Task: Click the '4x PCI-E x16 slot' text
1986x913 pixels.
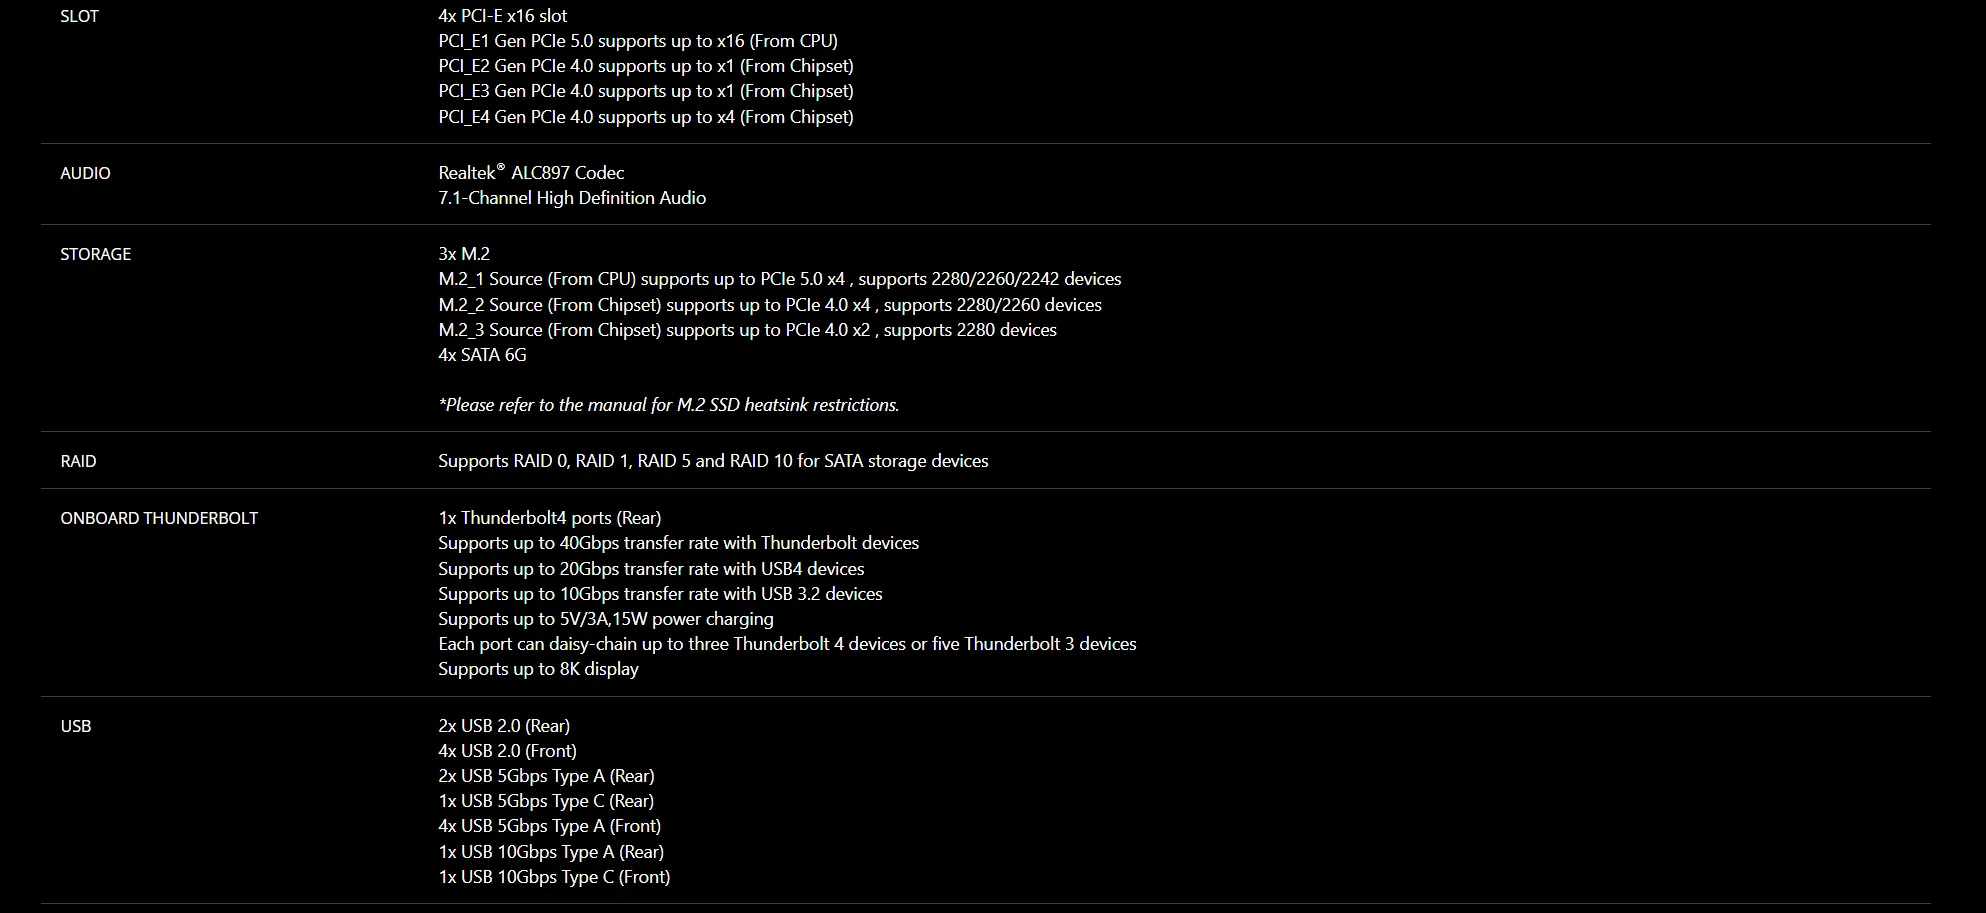Action: (502, 16)
